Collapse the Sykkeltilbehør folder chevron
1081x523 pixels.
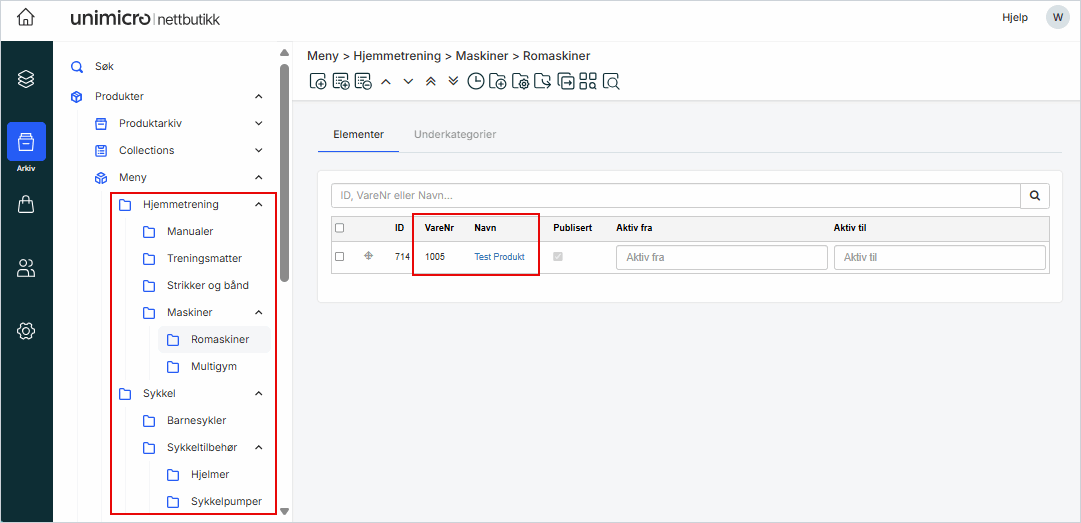(258, 448)
